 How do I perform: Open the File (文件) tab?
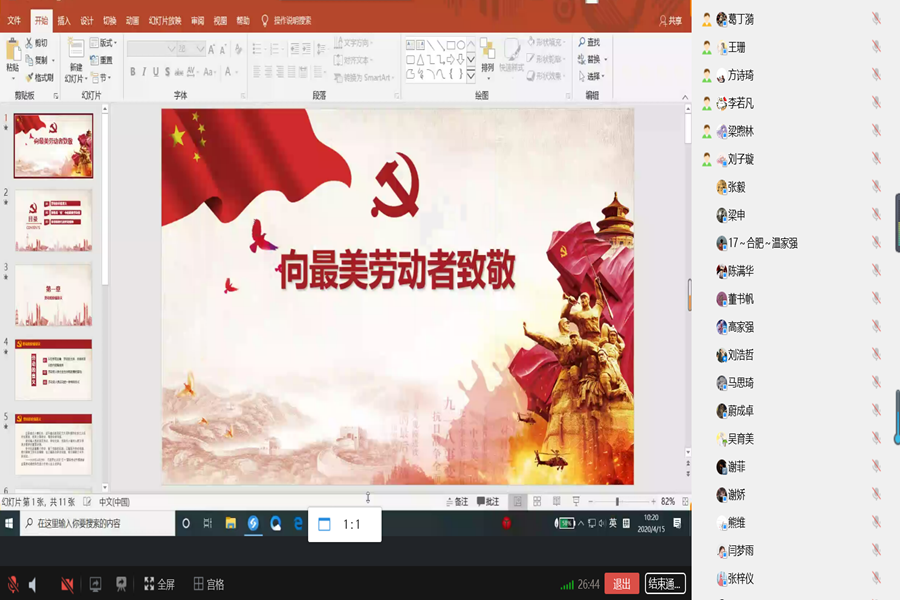click(x=14, y=21)
